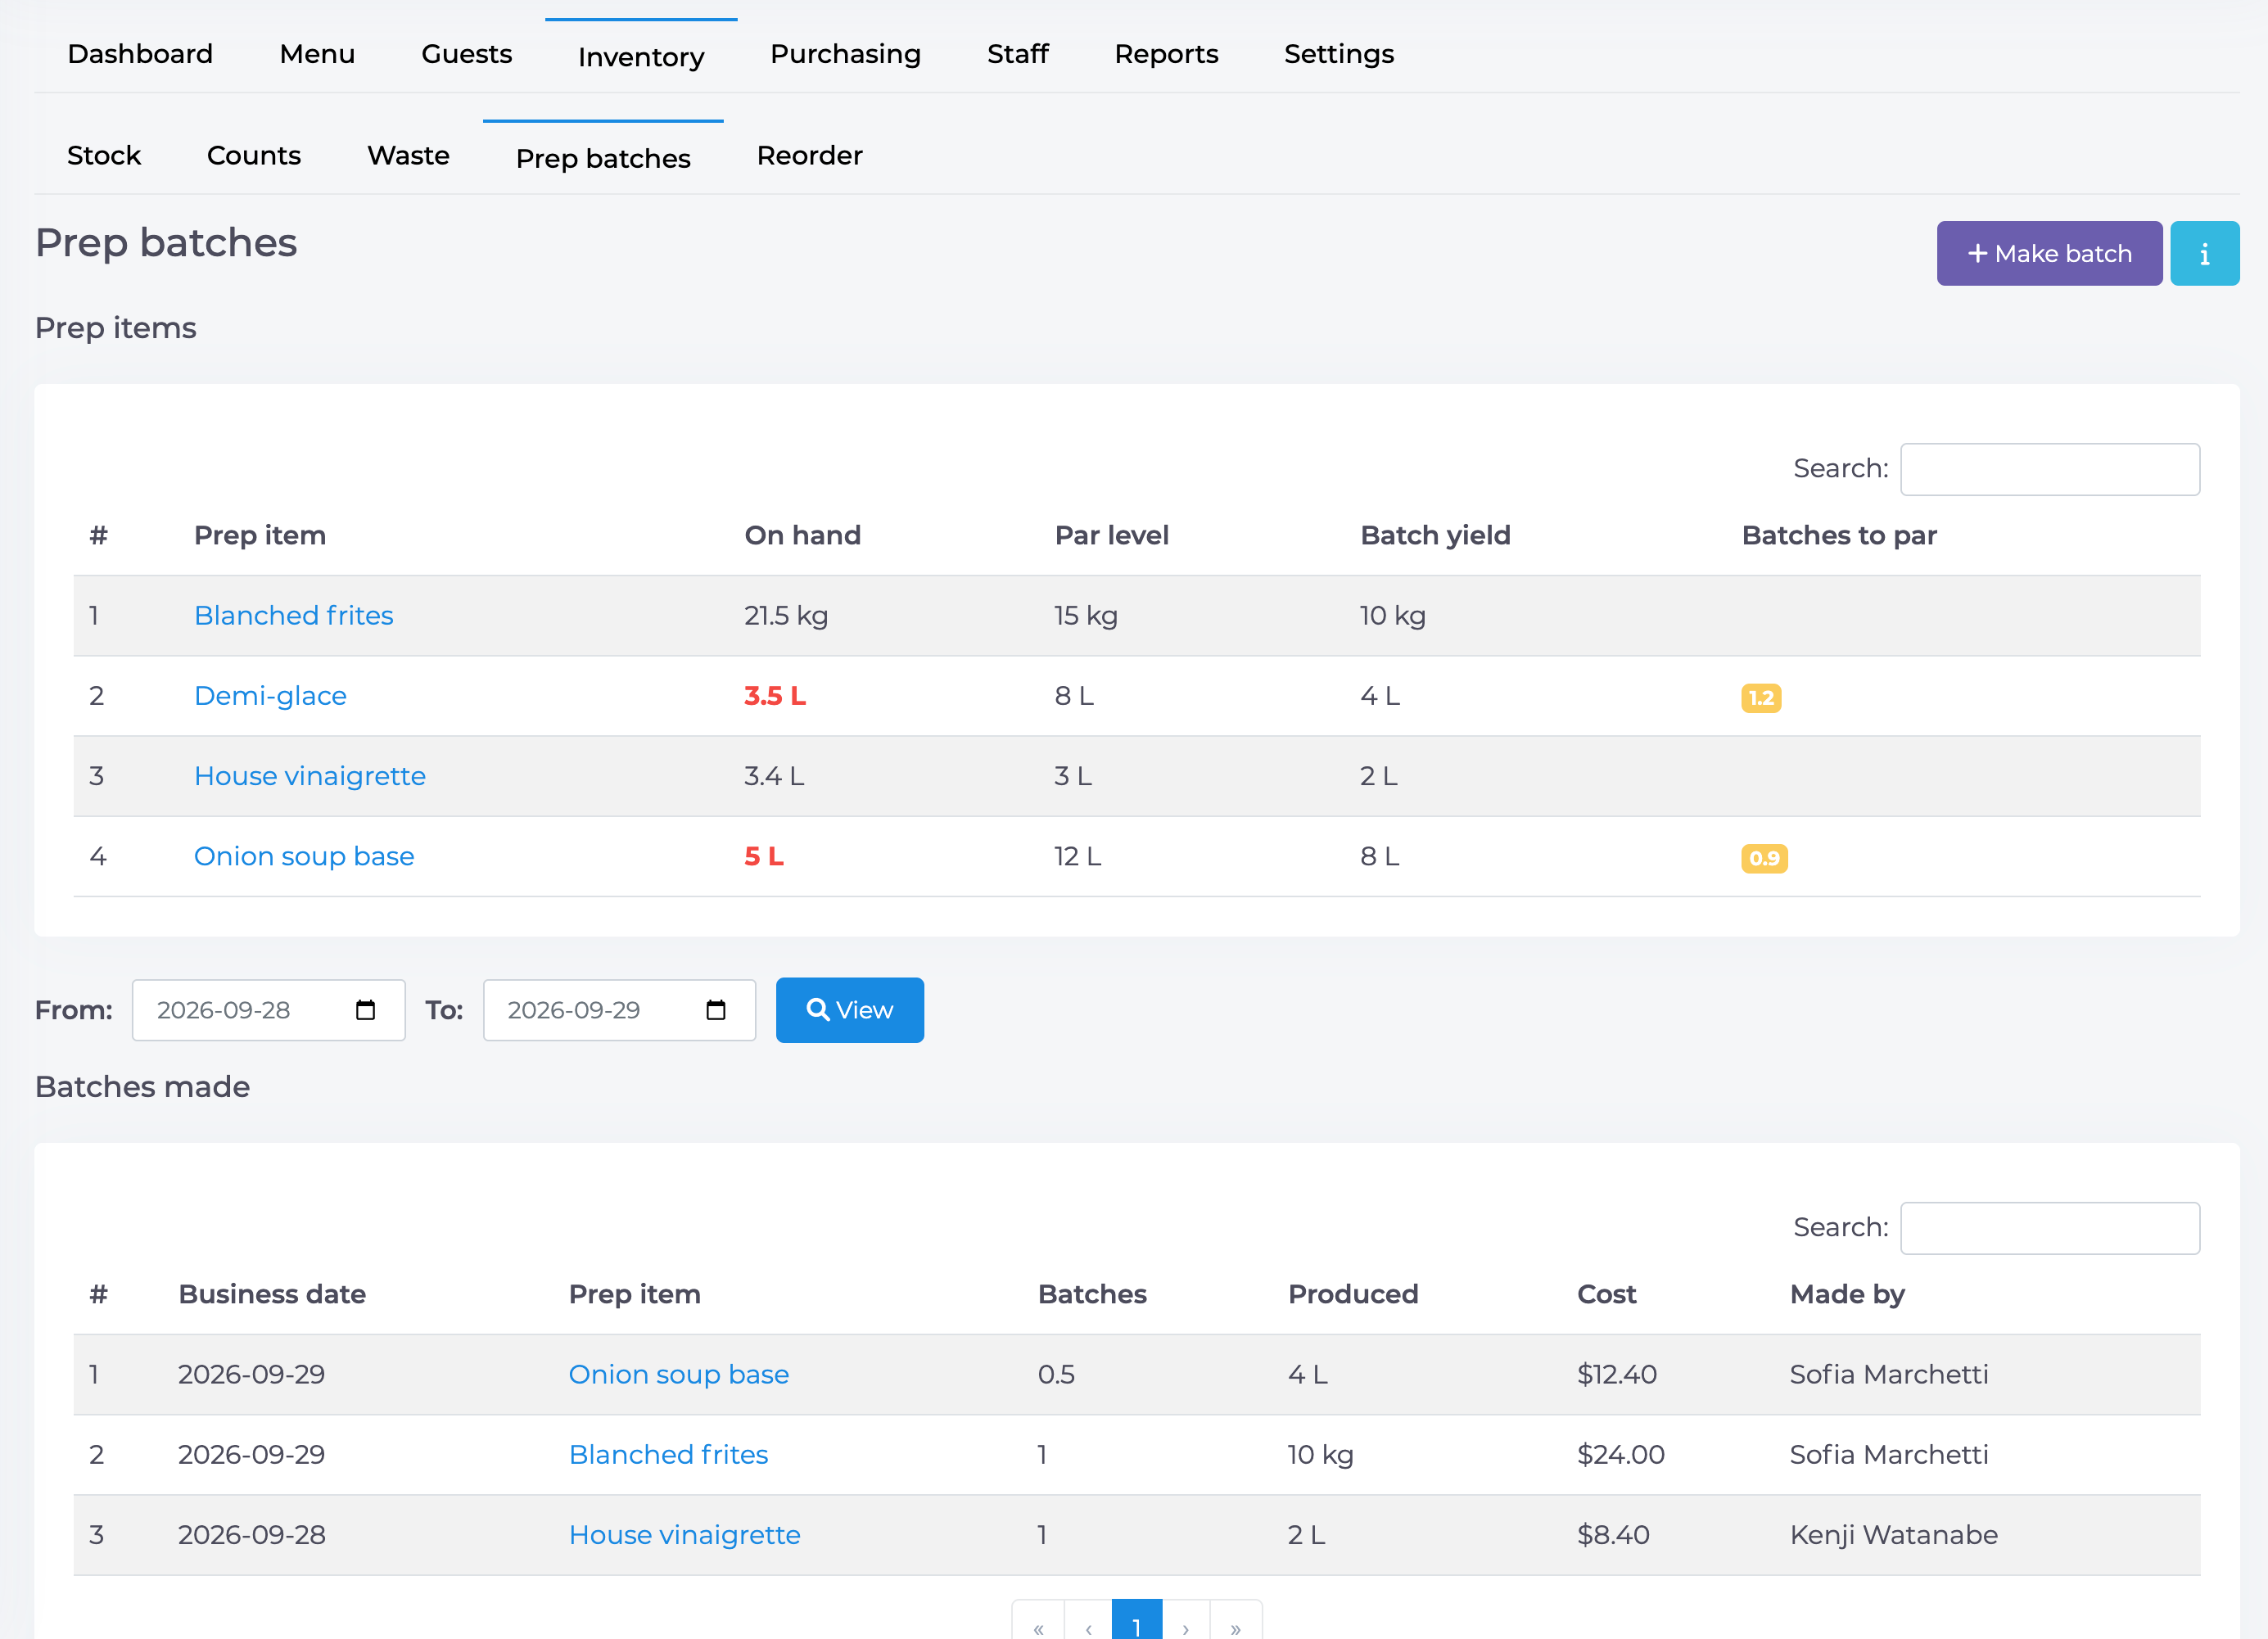Open the From date calendar picker icon
The height and width of the screenshot is (1639, 2268).
366,1010
